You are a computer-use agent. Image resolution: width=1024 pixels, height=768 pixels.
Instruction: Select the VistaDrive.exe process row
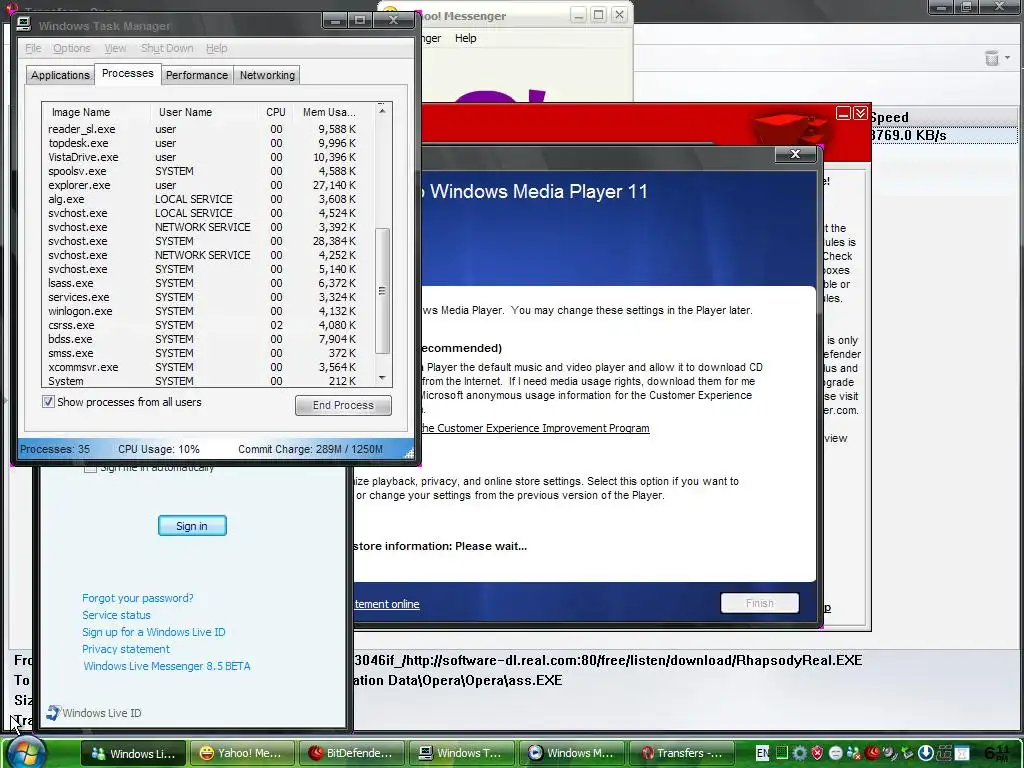[208, 157]
